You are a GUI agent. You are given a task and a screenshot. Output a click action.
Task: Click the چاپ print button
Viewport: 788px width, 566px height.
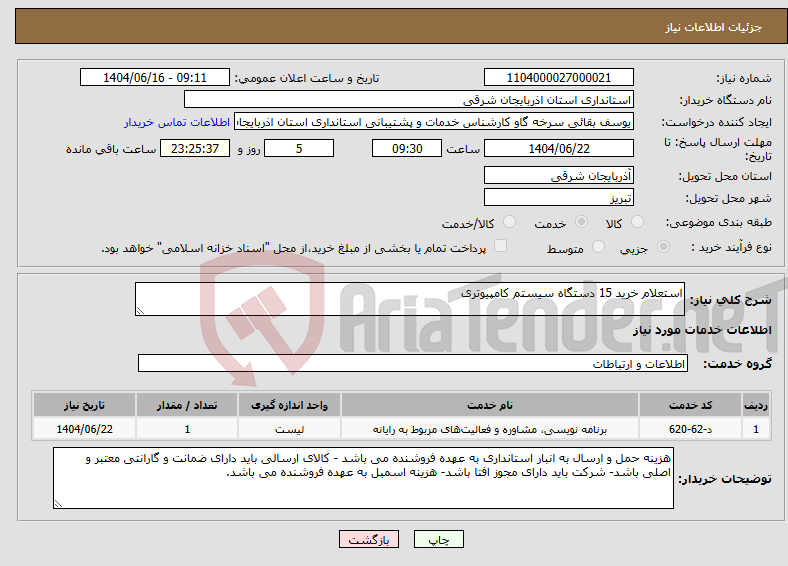(x=439, y=539)
